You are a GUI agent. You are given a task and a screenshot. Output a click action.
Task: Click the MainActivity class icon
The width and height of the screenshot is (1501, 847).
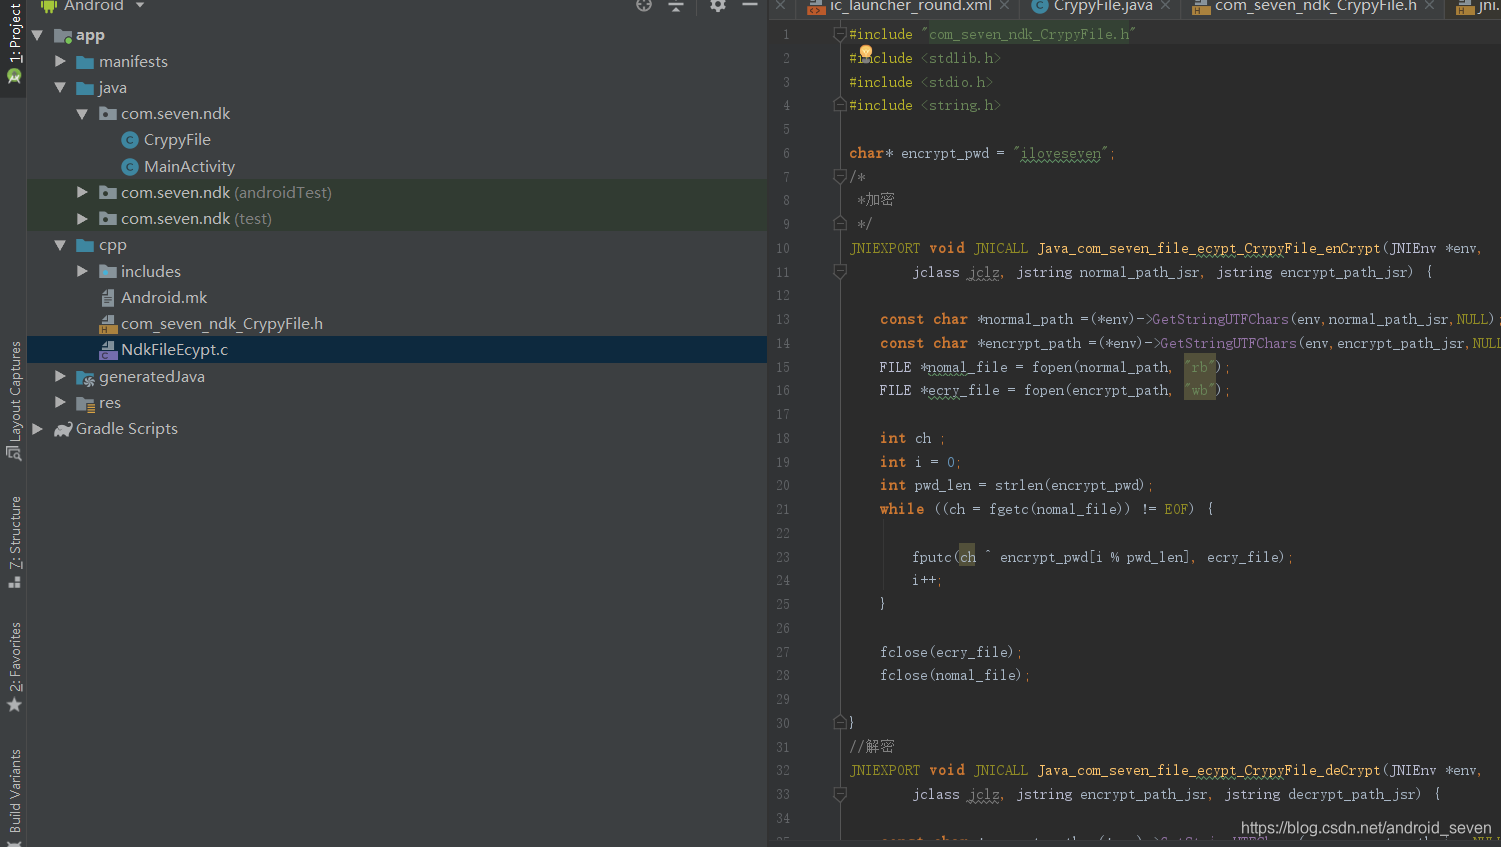tap(130, 166)
